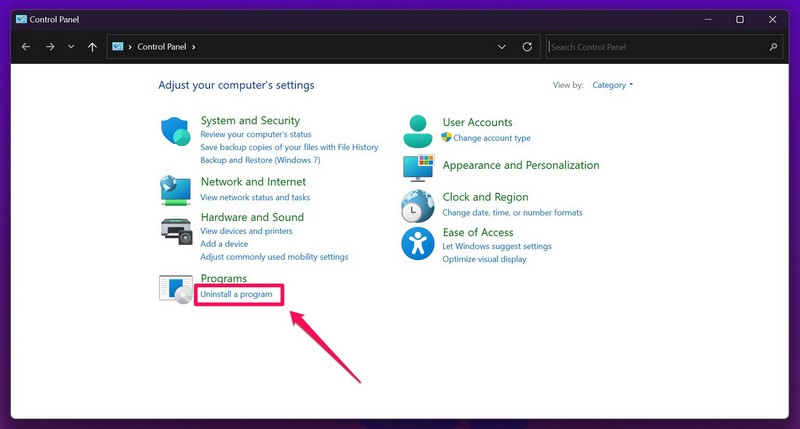Click the Control Panel title bar icon
The width and height of the screenshot is (800, 429).
pyautogui.click(x=21, y=19)
